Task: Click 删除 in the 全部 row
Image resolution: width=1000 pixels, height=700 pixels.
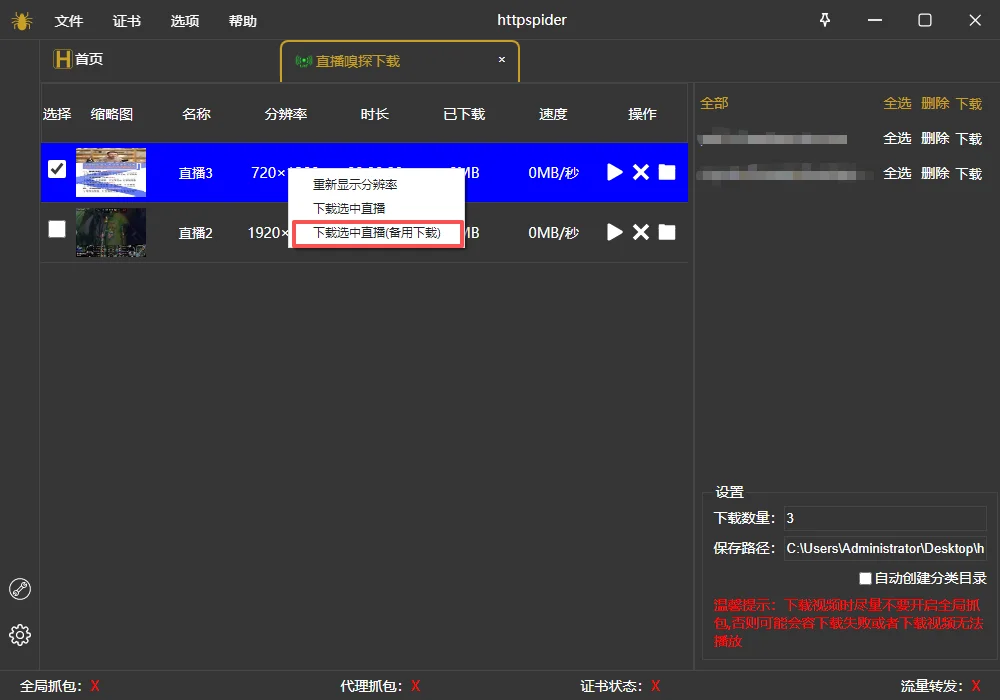Action: tap(935, 103)
